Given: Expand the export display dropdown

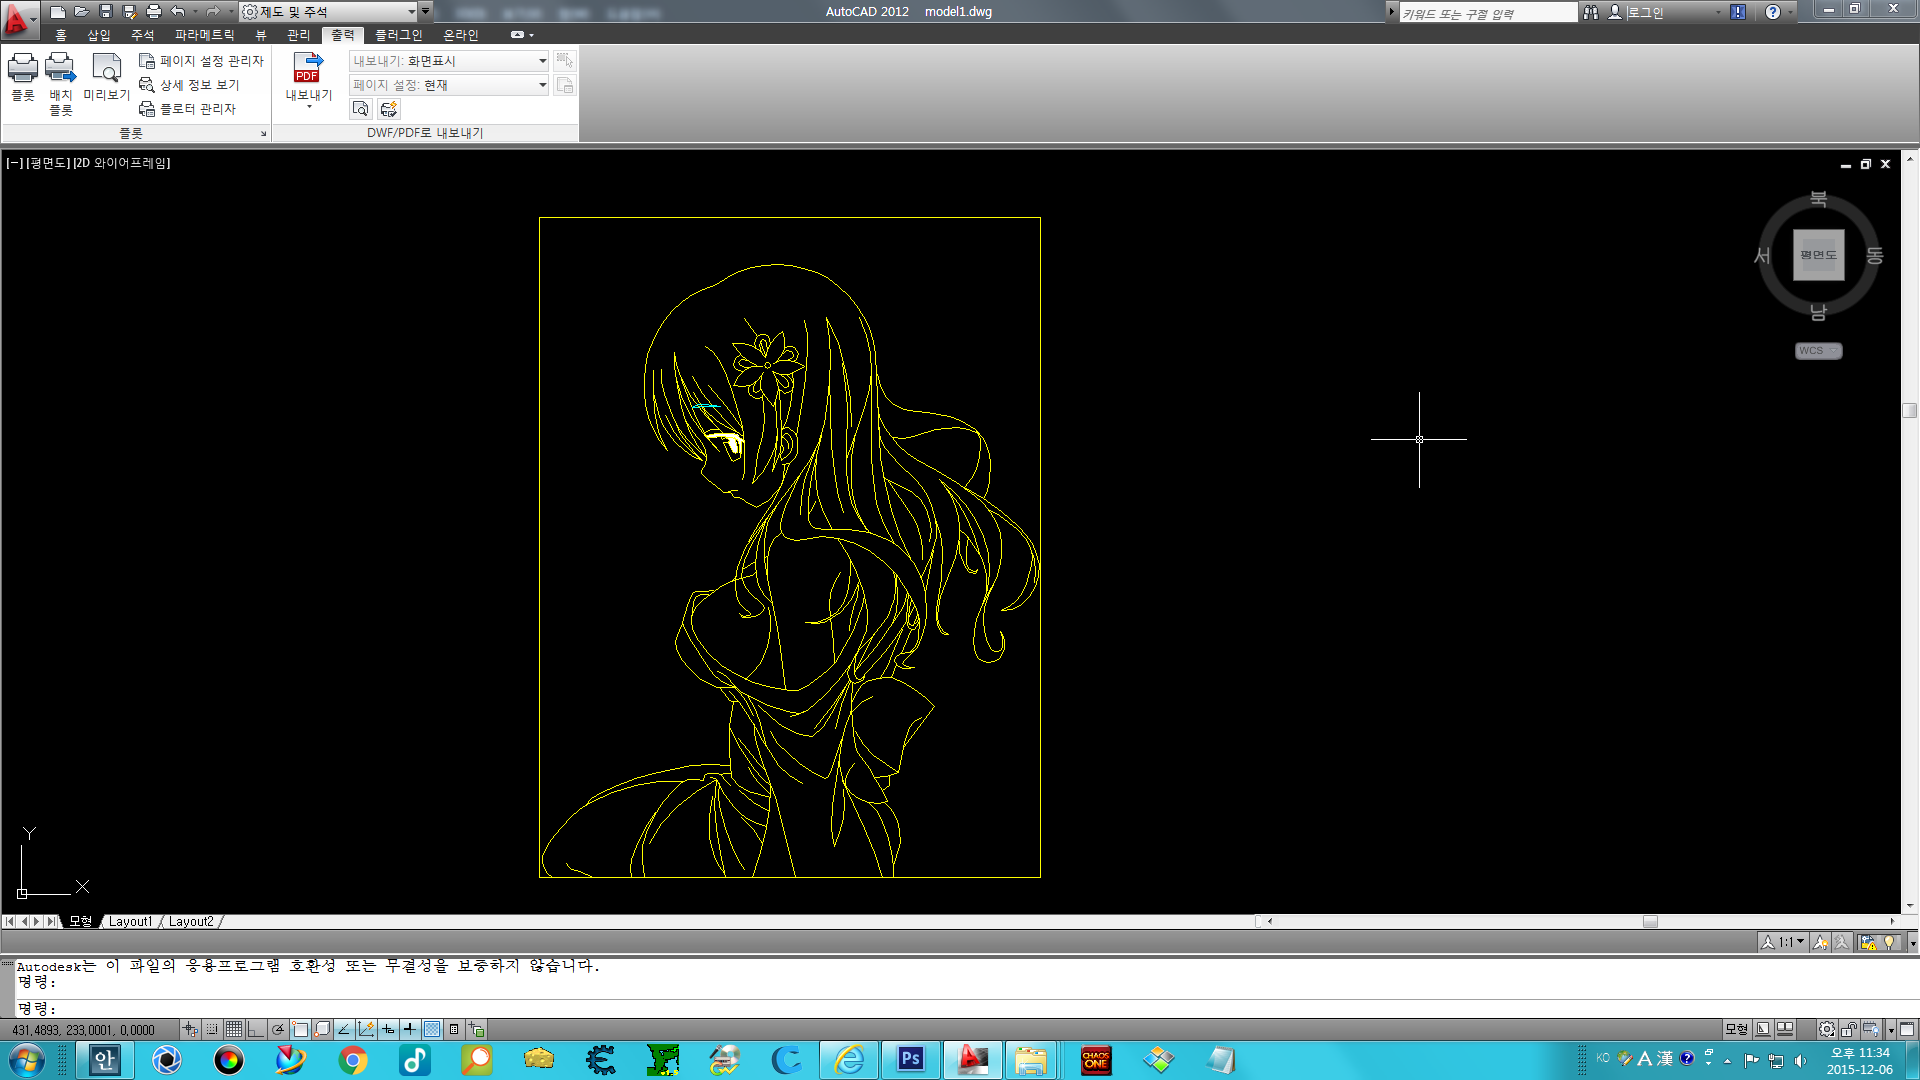Looking at the screenshot, I should coord(542,61).
